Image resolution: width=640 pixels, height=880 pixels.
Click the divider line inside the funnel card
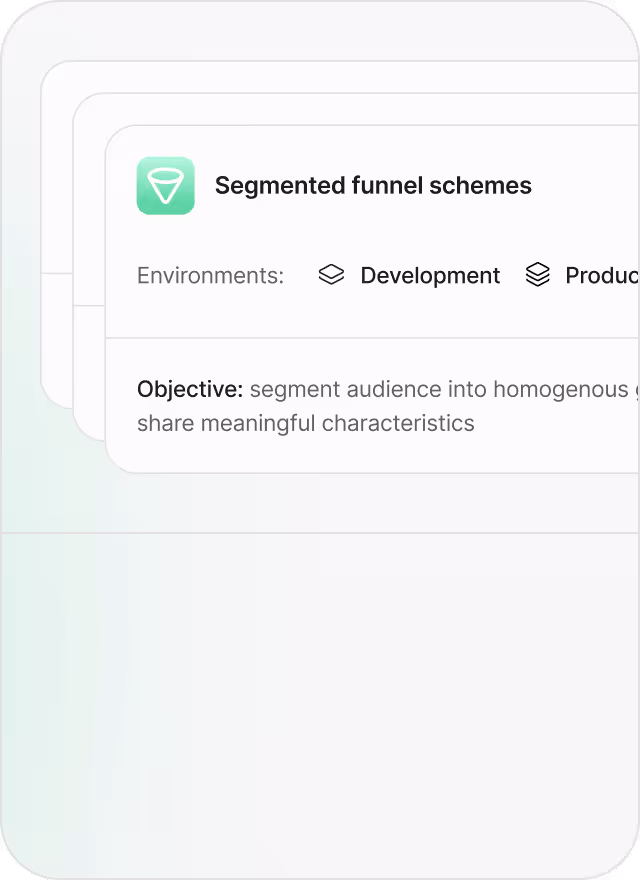(370, 338)
